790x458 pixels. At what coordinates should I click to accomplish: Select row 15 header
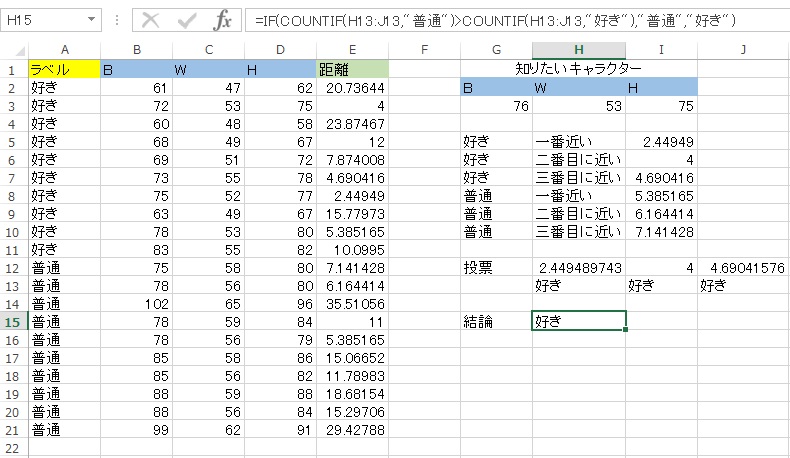(13, 322)
